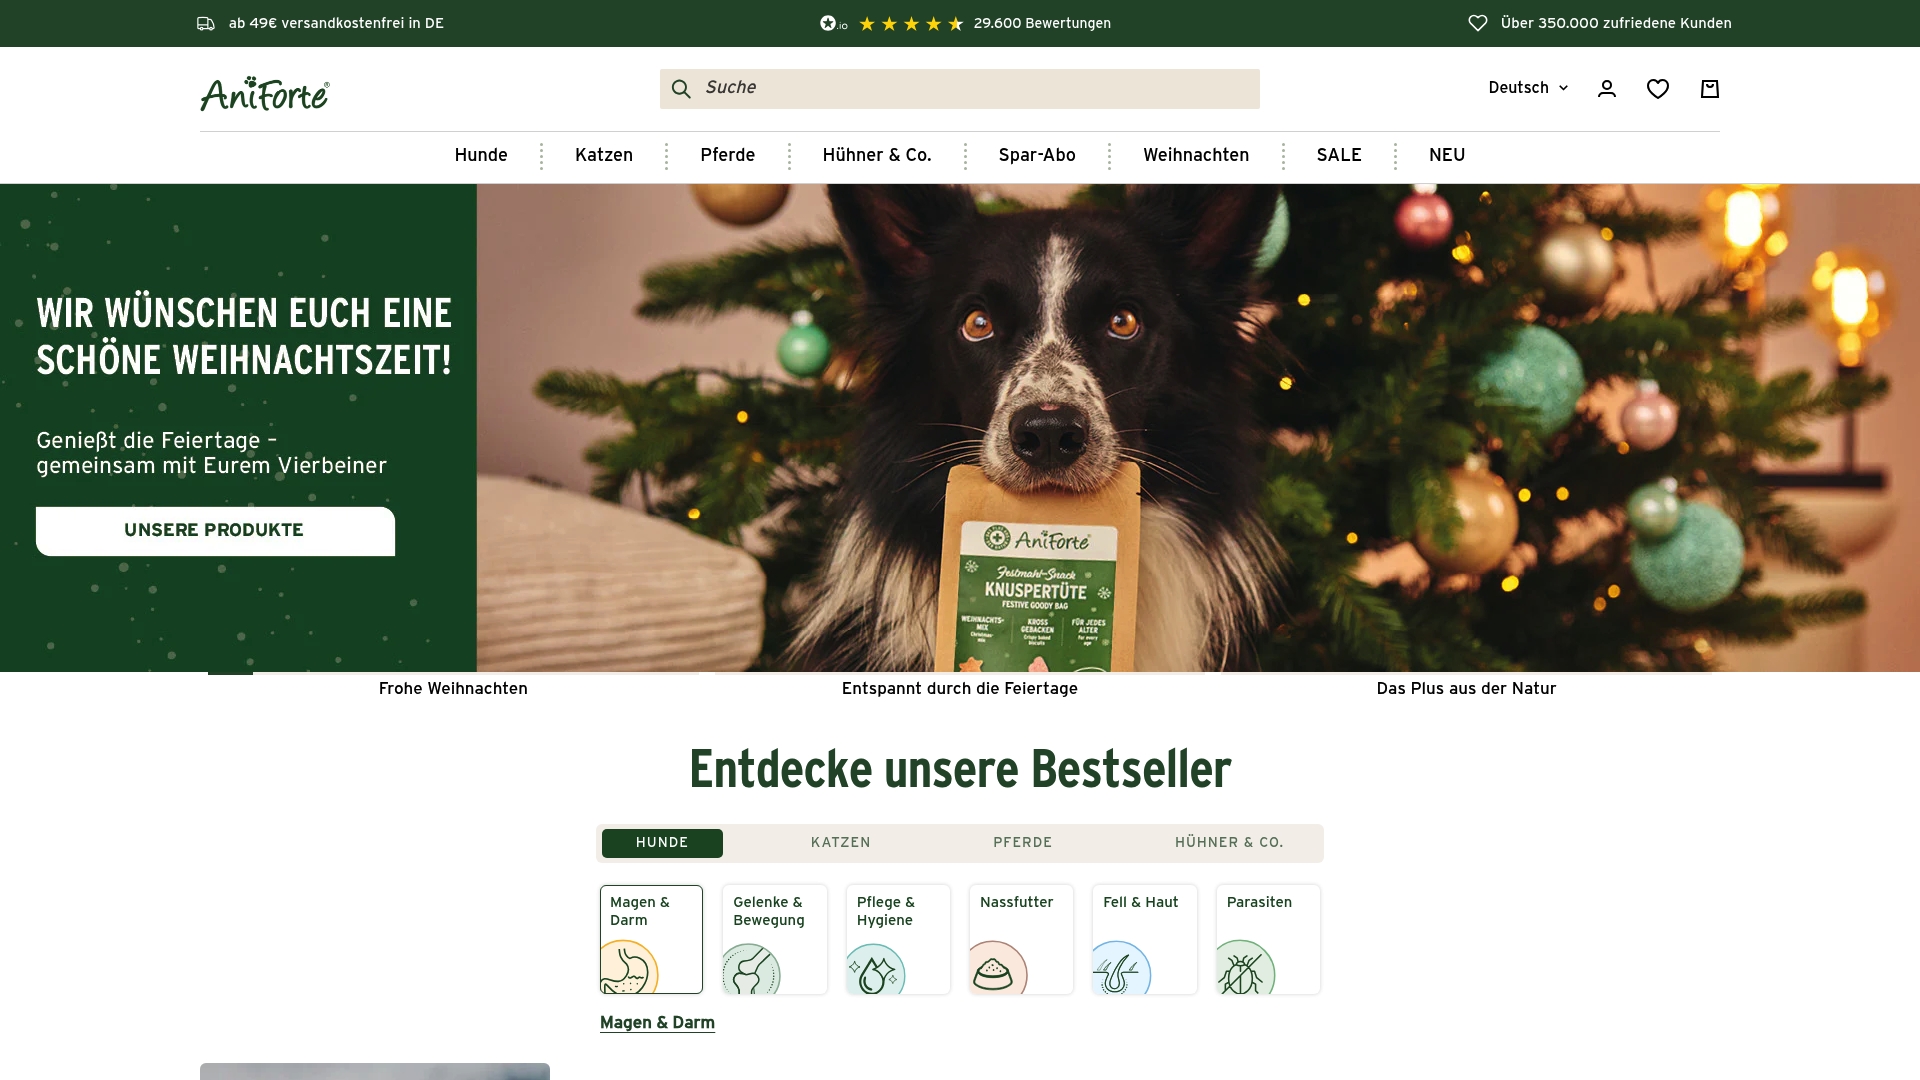
Task: Click the AniForte logo
Action: tap(263, 94)
